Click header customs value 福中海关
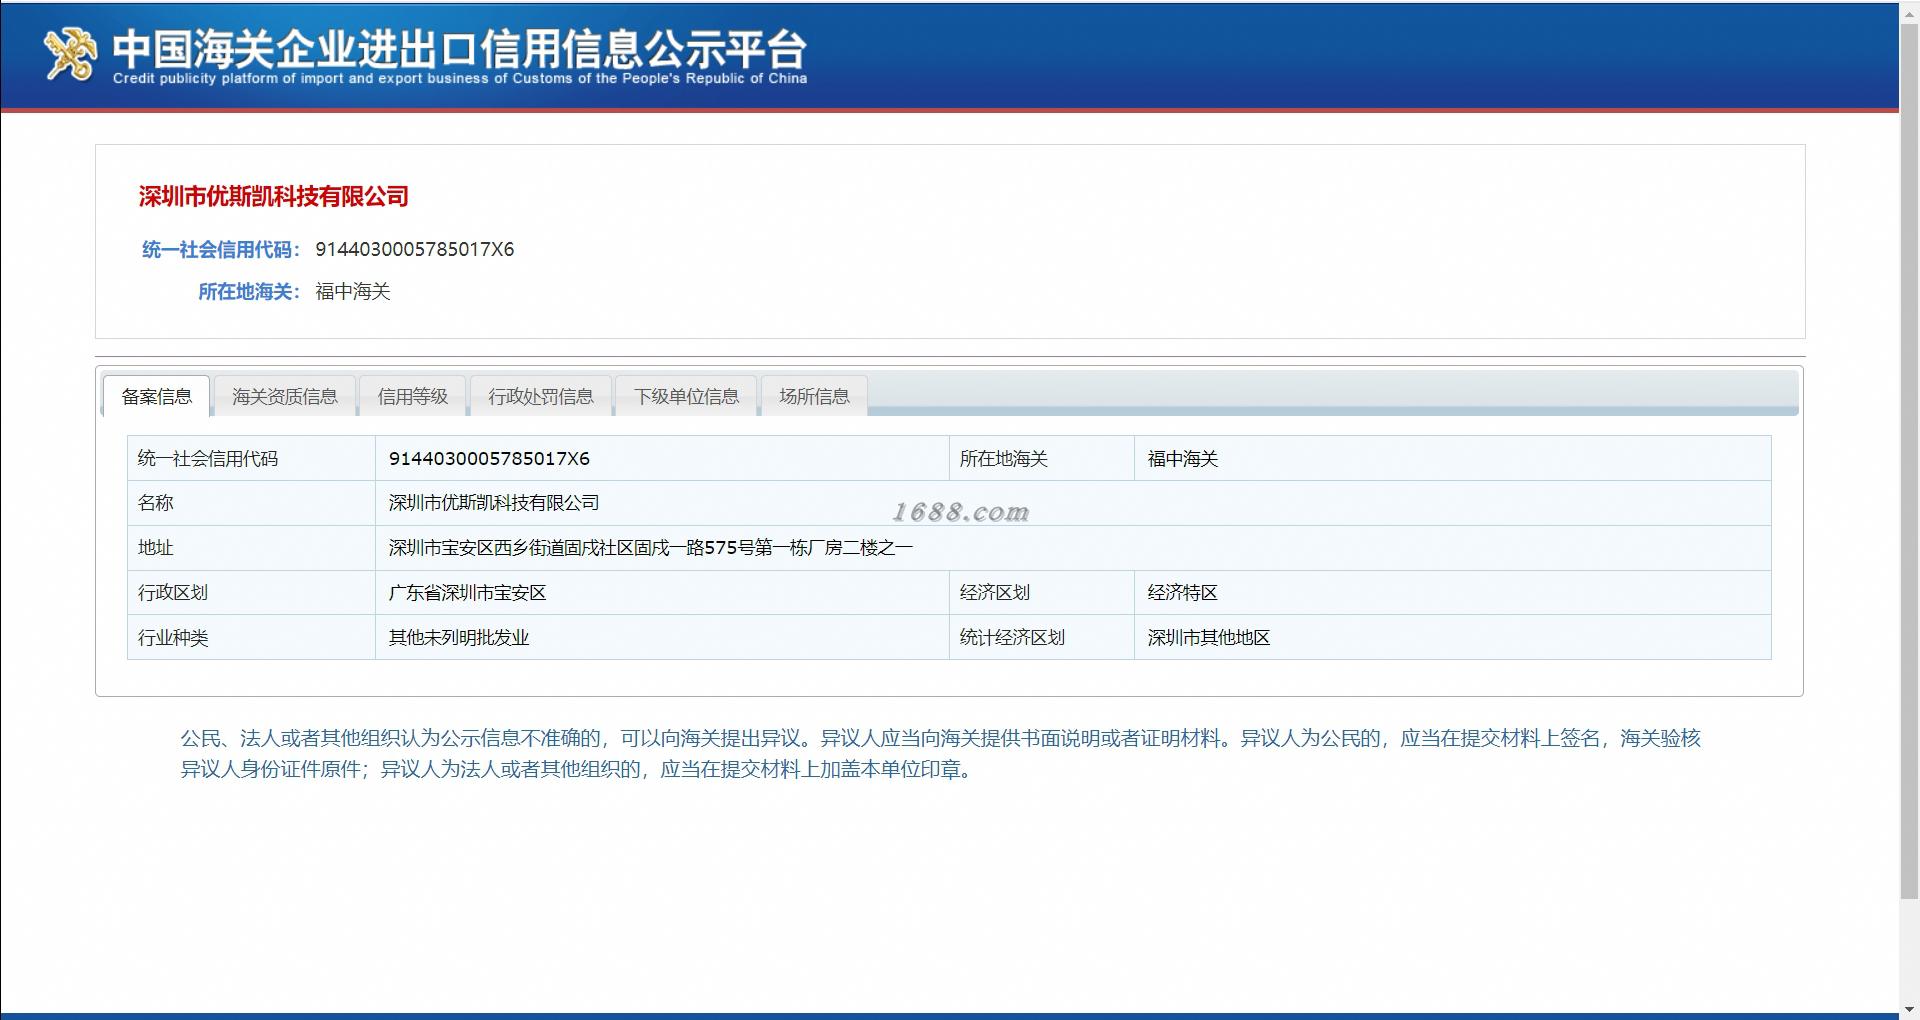Screen dimensions: 1920x1020 pos(353,291)
